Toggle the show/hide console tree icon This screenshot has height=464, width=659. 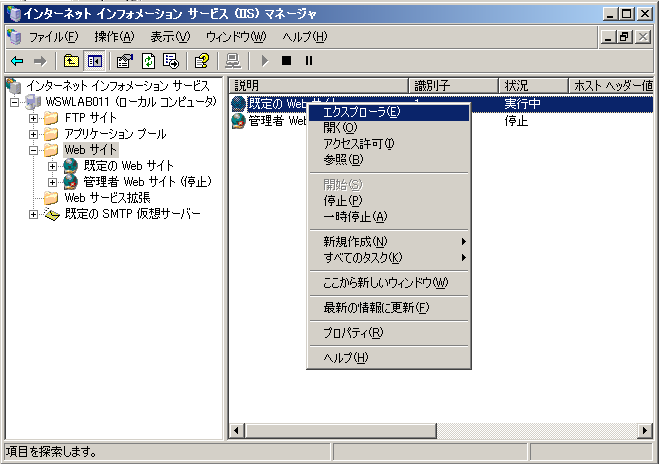pyautogui.click(x=94, y=61)
